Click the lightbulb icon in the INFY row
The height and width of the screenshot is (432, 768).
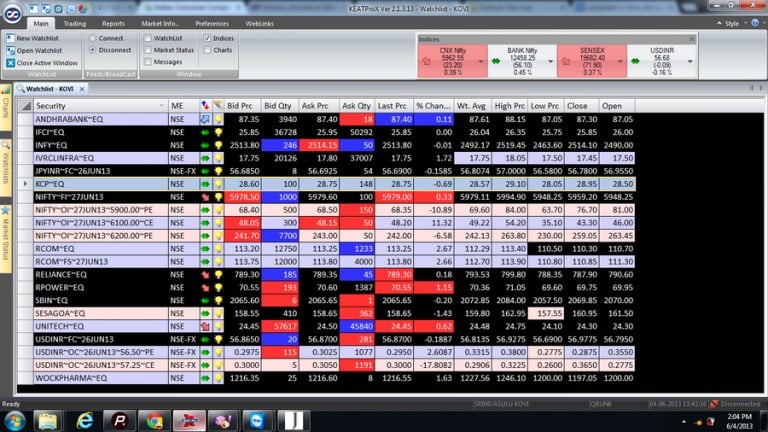[x=217, y=144]
